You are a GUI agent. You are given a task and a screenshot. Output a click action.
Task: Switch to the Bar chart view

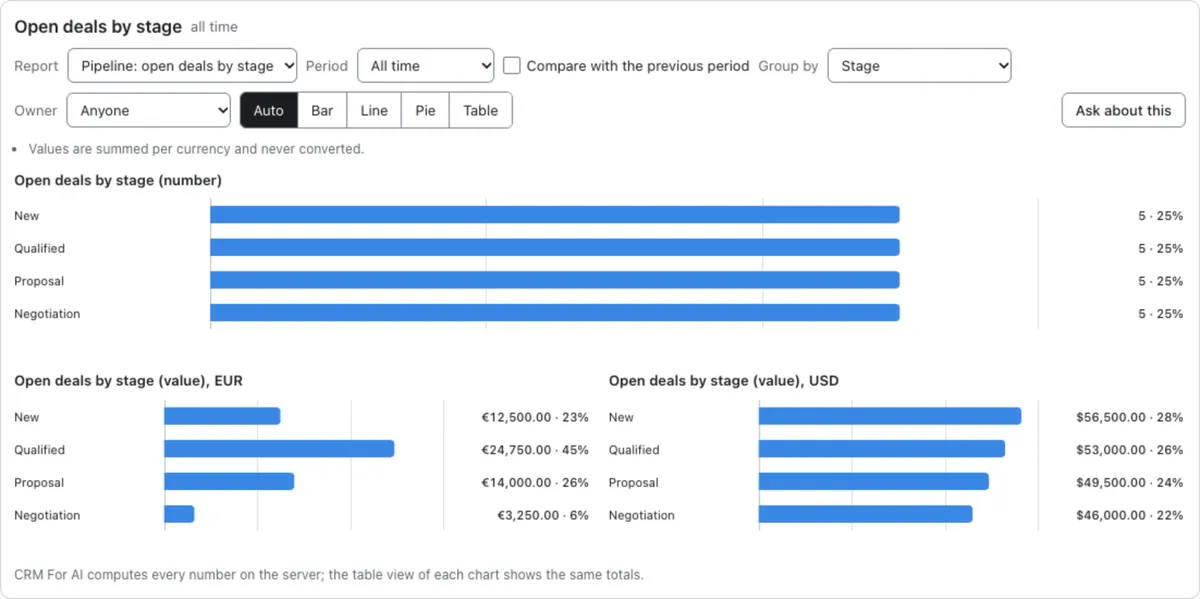point(322,111)
